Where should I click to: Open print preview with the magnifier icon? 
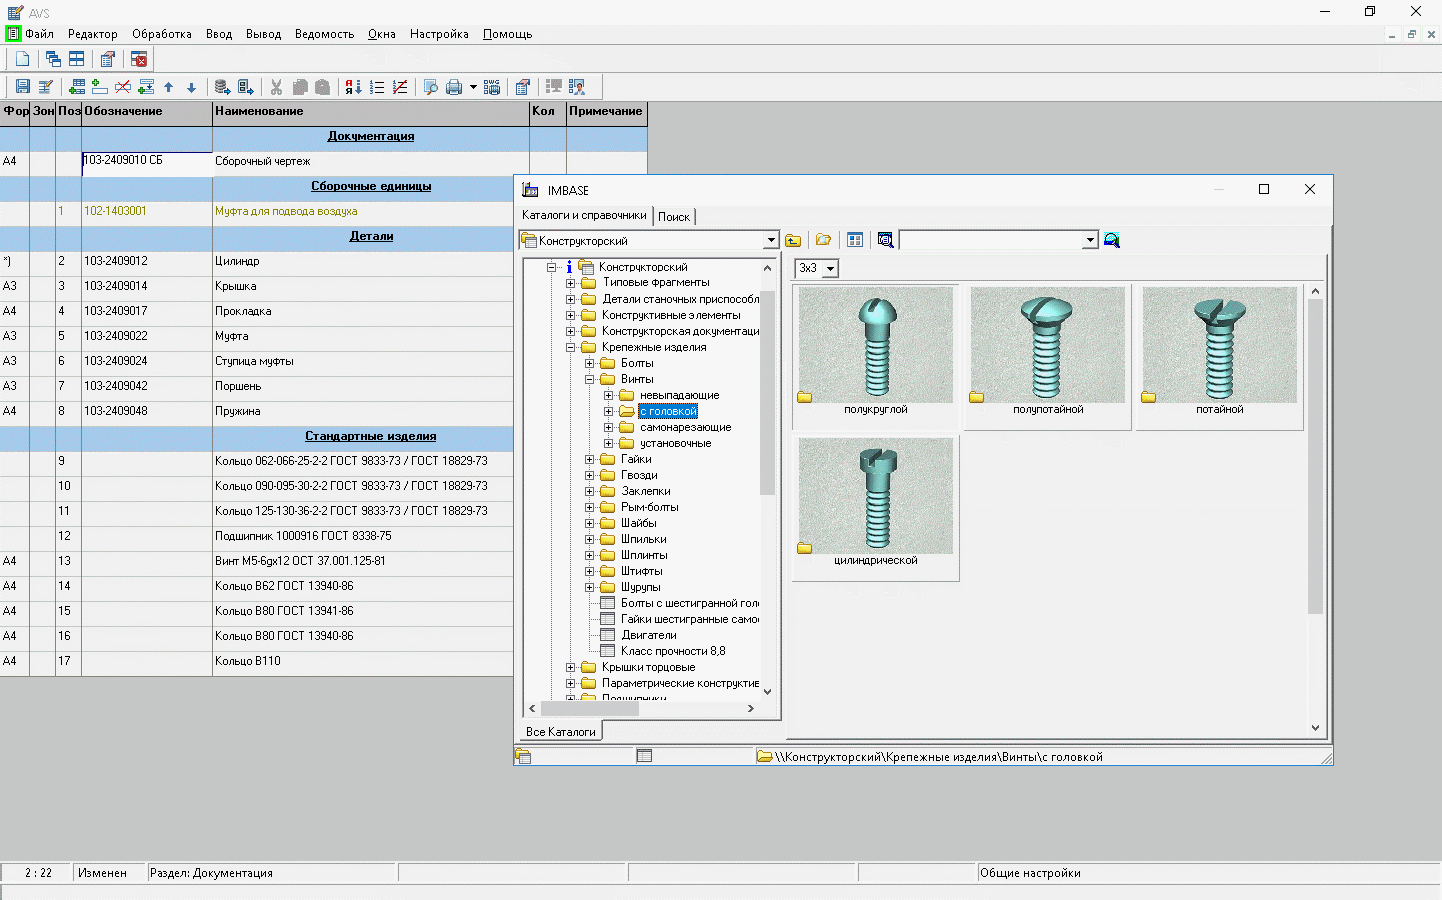click(430, 87)
